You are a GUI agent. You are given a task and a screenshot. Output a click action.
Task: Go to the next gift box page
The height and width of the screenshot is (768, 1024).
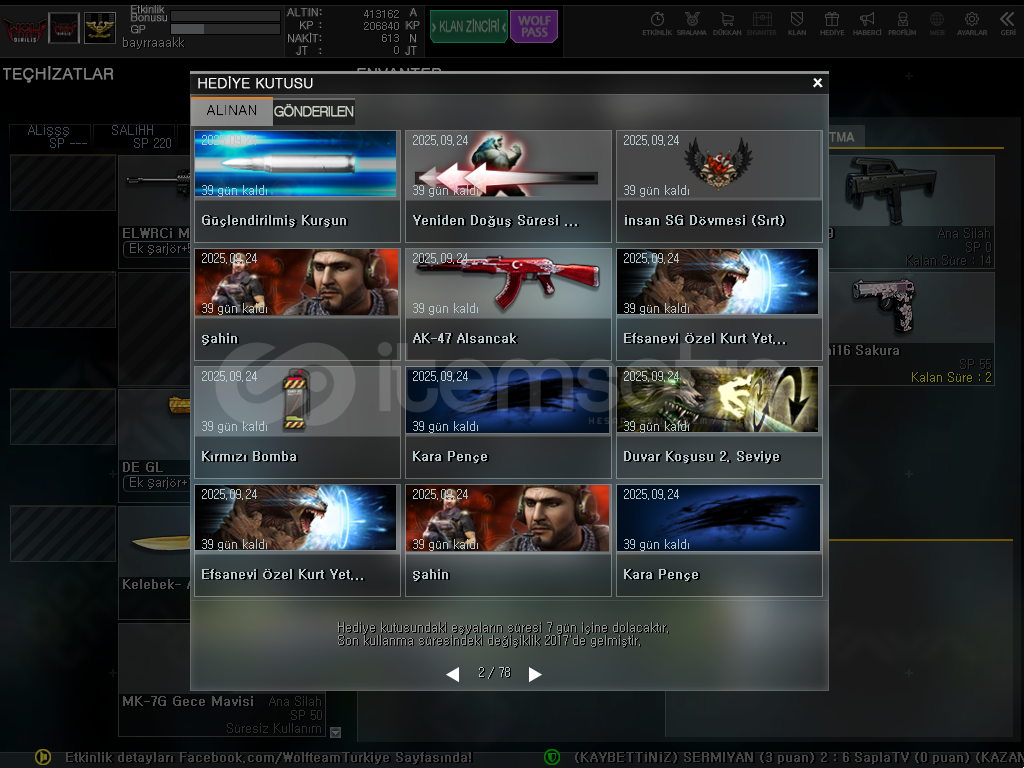tap(535, 674)
